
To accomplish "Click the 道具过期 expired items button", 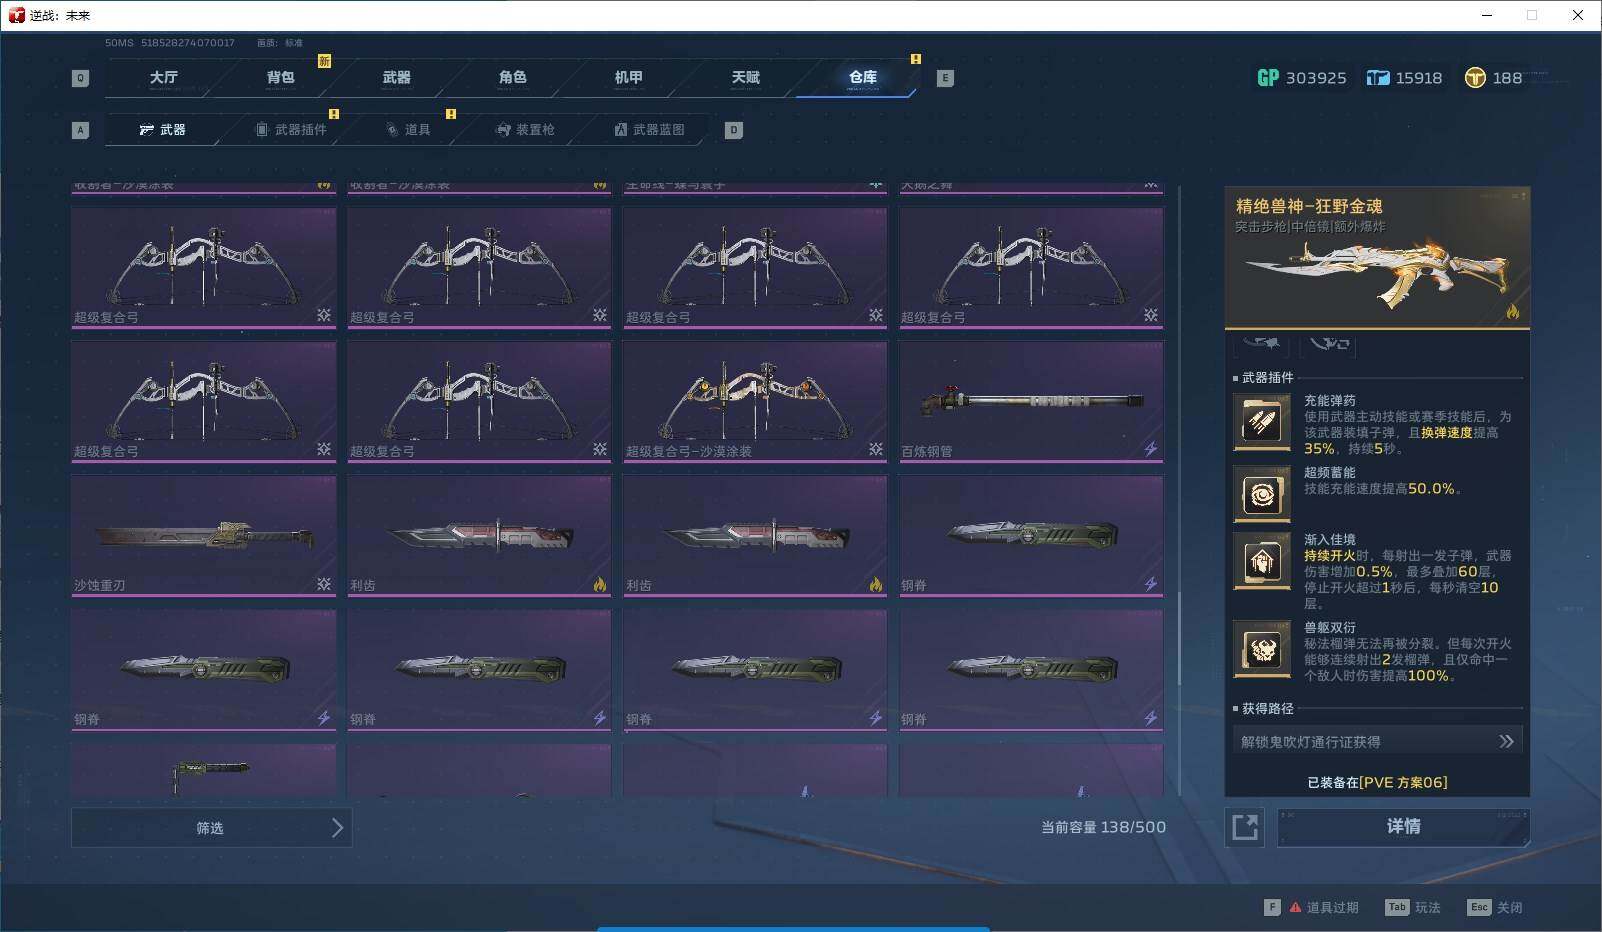I will [1312, 907].
